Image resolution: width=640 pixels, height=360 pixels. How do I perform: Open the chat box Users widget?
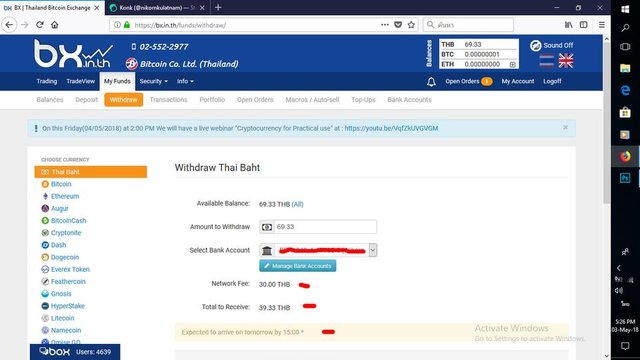[75, 352]
